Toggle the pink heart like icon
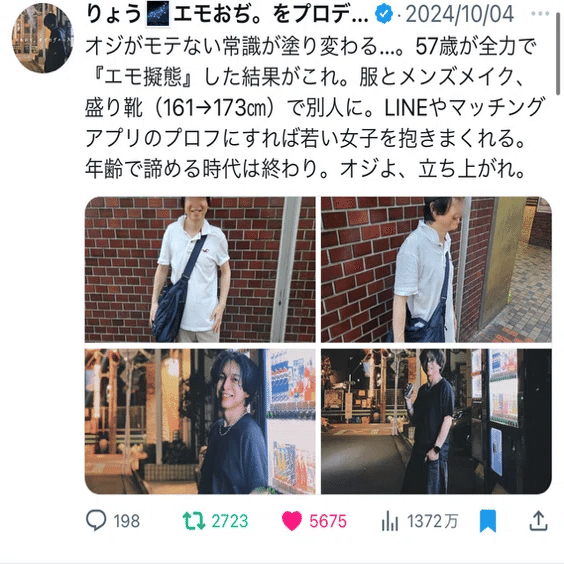Screen dimensions: 564x564 (291, 520)
